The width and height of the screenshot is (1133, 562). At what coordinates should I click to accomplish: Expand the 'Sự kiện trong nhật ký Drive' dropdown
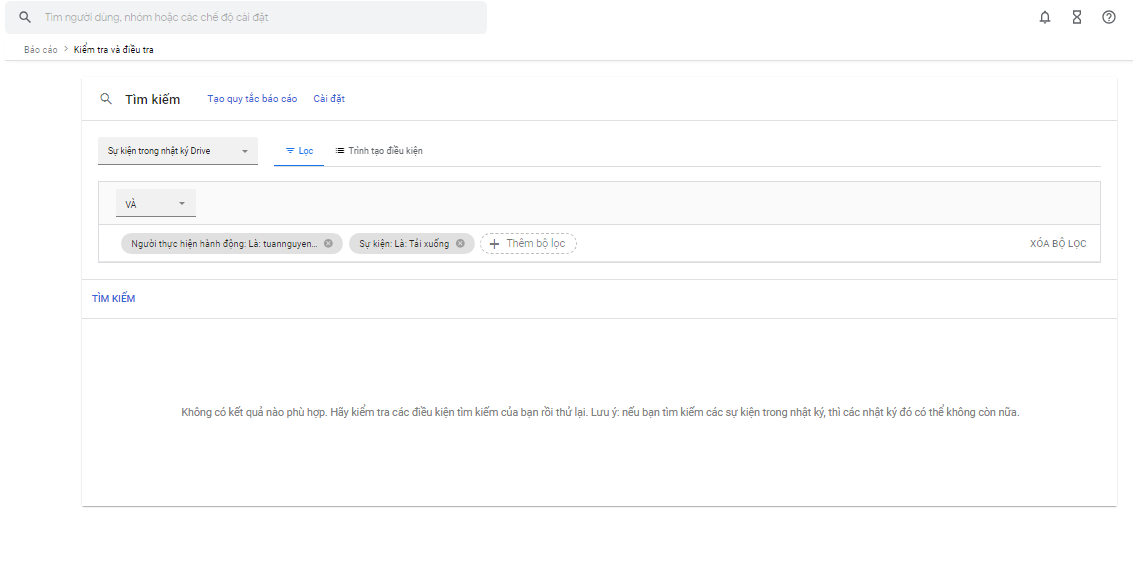click(x=177, y=151)
